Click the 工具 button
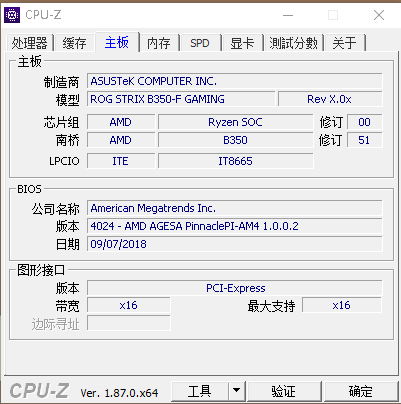This screenshot has height=404, width=401. 200,391
